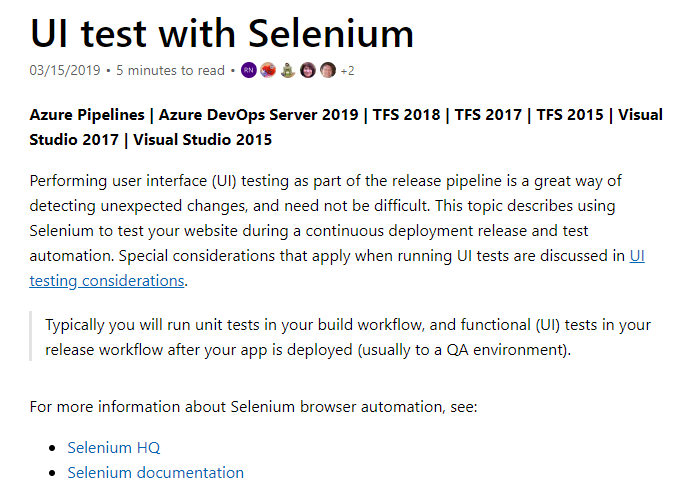
Task: Select the green robot contributor avatar
Action: (x=288, y=70)
